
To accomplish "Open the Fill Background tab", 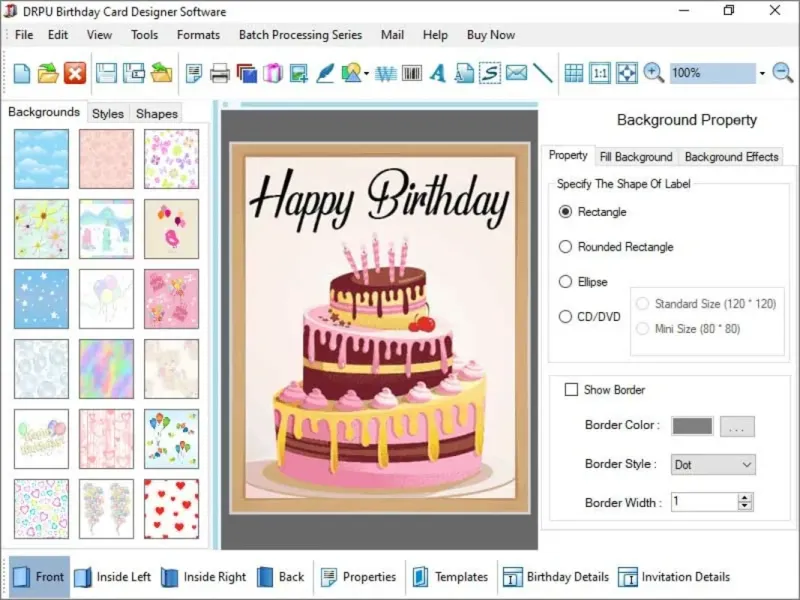I will pos(636,157).
